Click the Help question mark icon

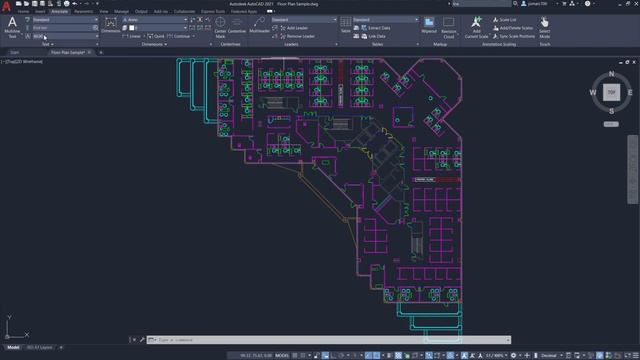tap(587, 4)
